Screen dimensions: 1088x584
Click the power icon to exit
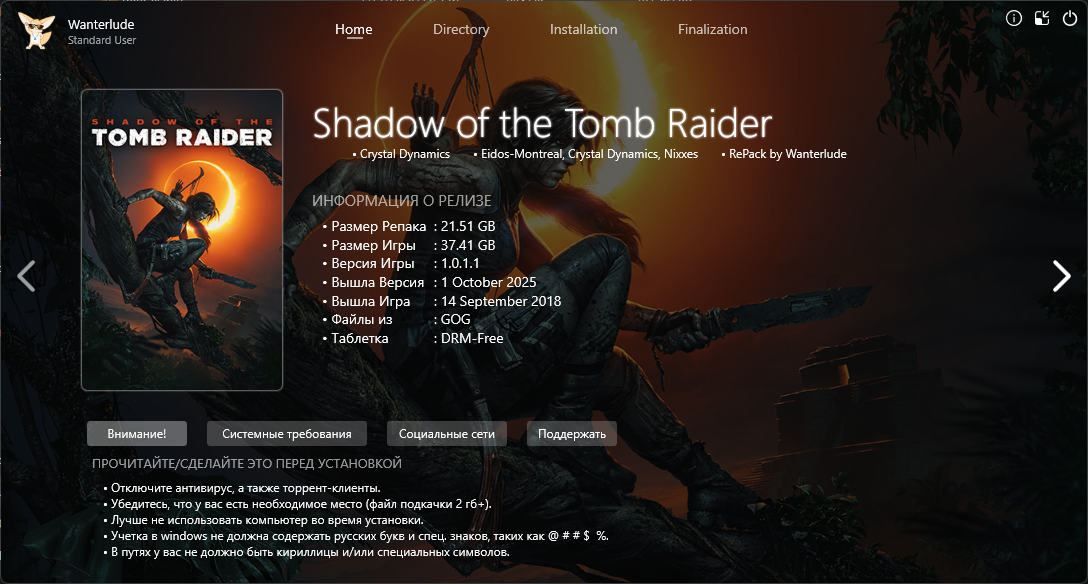pos(1070,18)
